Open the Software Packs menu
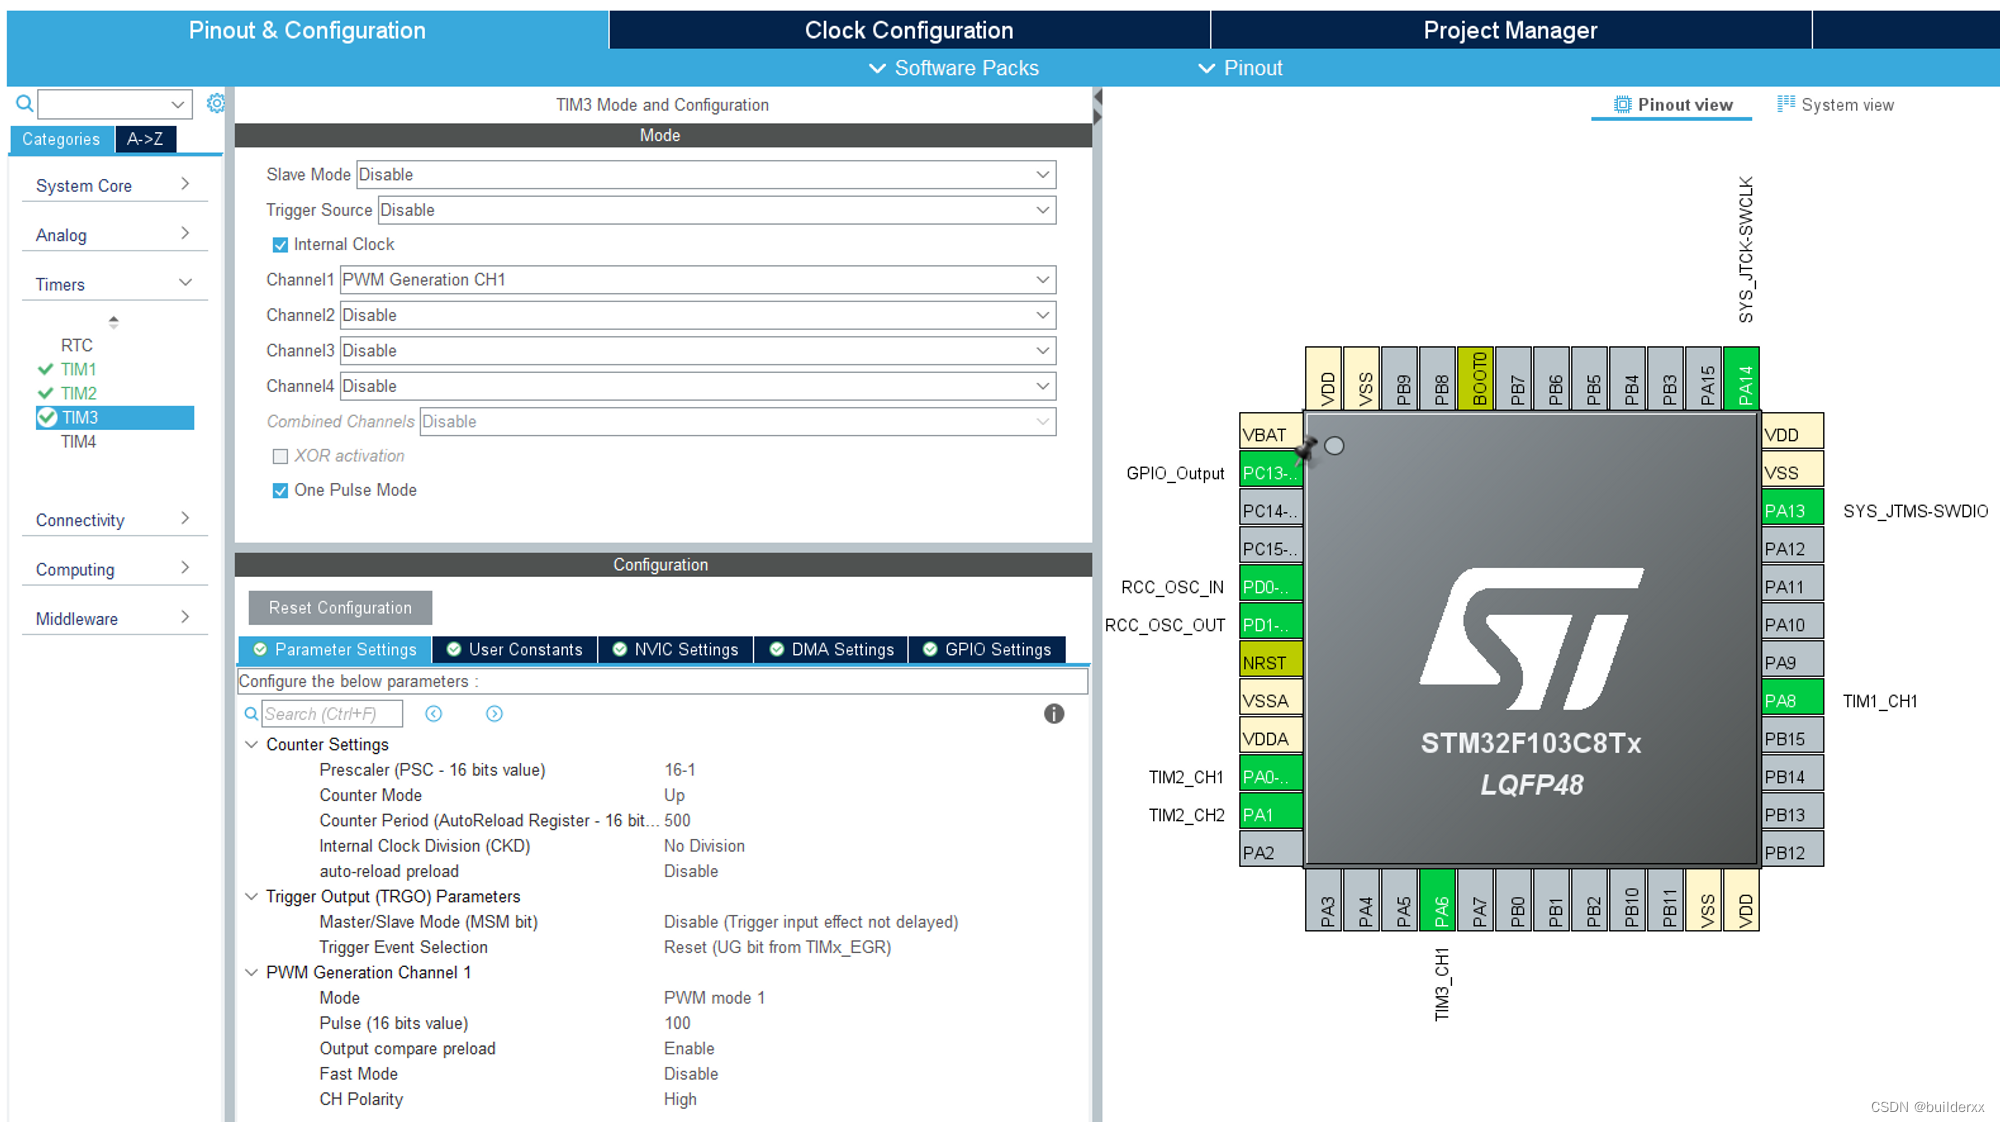Screen dimensions: 2000x1122 (x=954, y=68)
